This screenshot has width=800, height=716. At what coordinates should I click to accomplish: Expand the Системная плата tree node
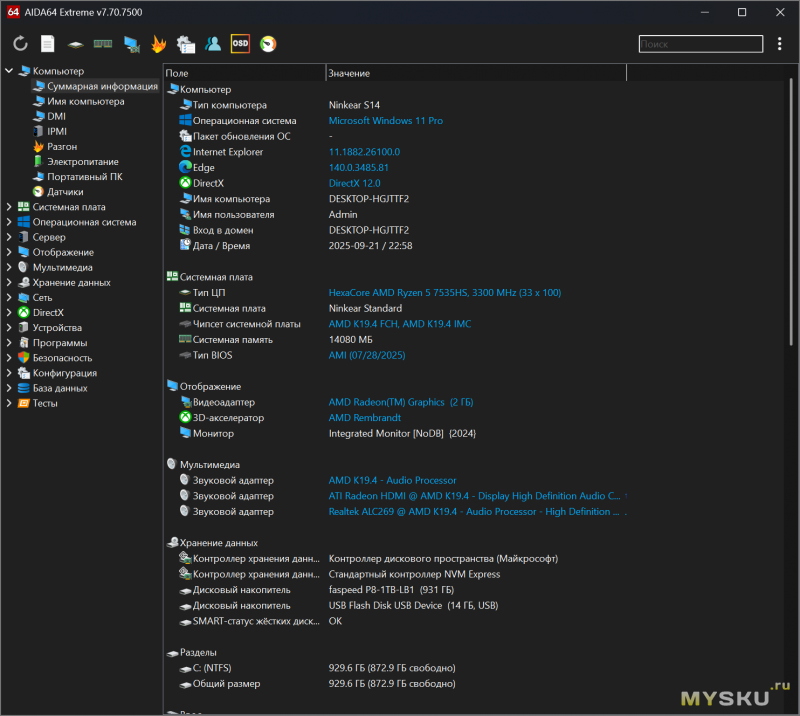click(9, 207)
